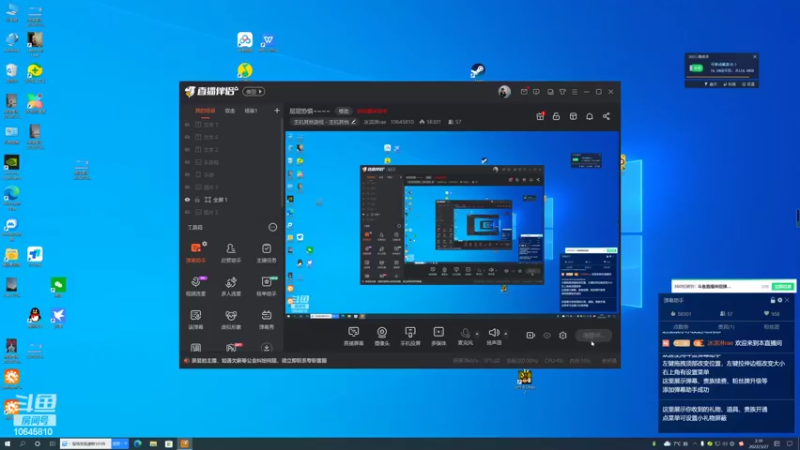Viewport: 800px width, 450px height.
Task: Click the gift box icon with the red badge
Action: click(x=540, y=116)
